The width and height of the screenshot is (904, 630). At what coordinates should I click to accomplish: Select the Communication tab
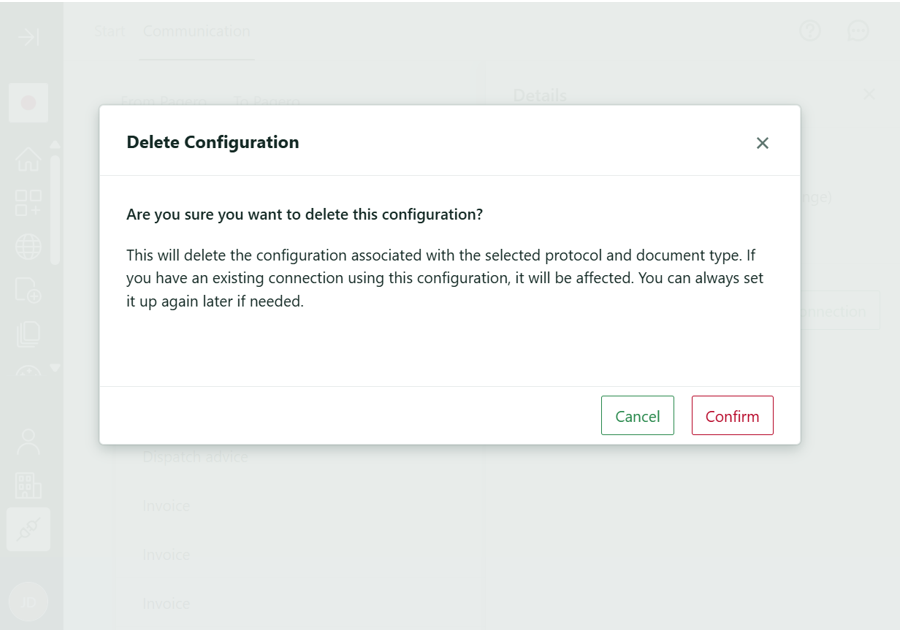[197, 31]
